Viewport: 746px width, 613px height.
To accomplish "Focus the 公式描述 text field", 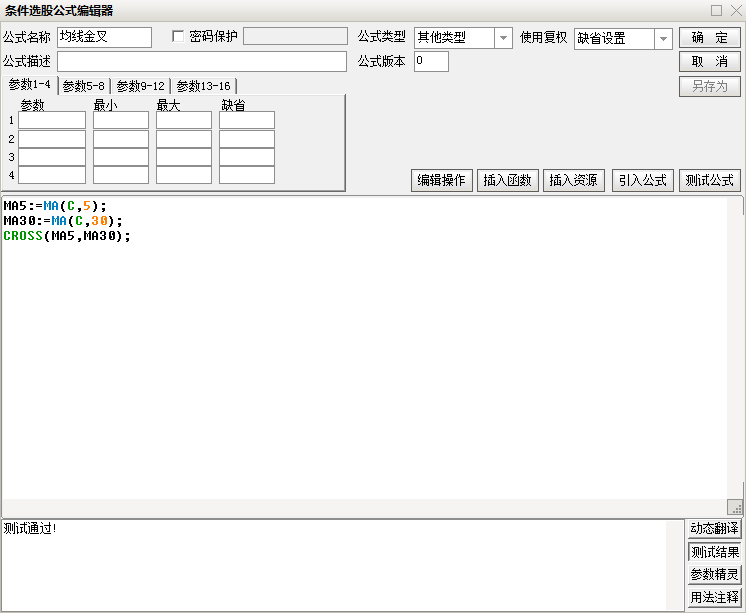I will click(x=201, y=62).
